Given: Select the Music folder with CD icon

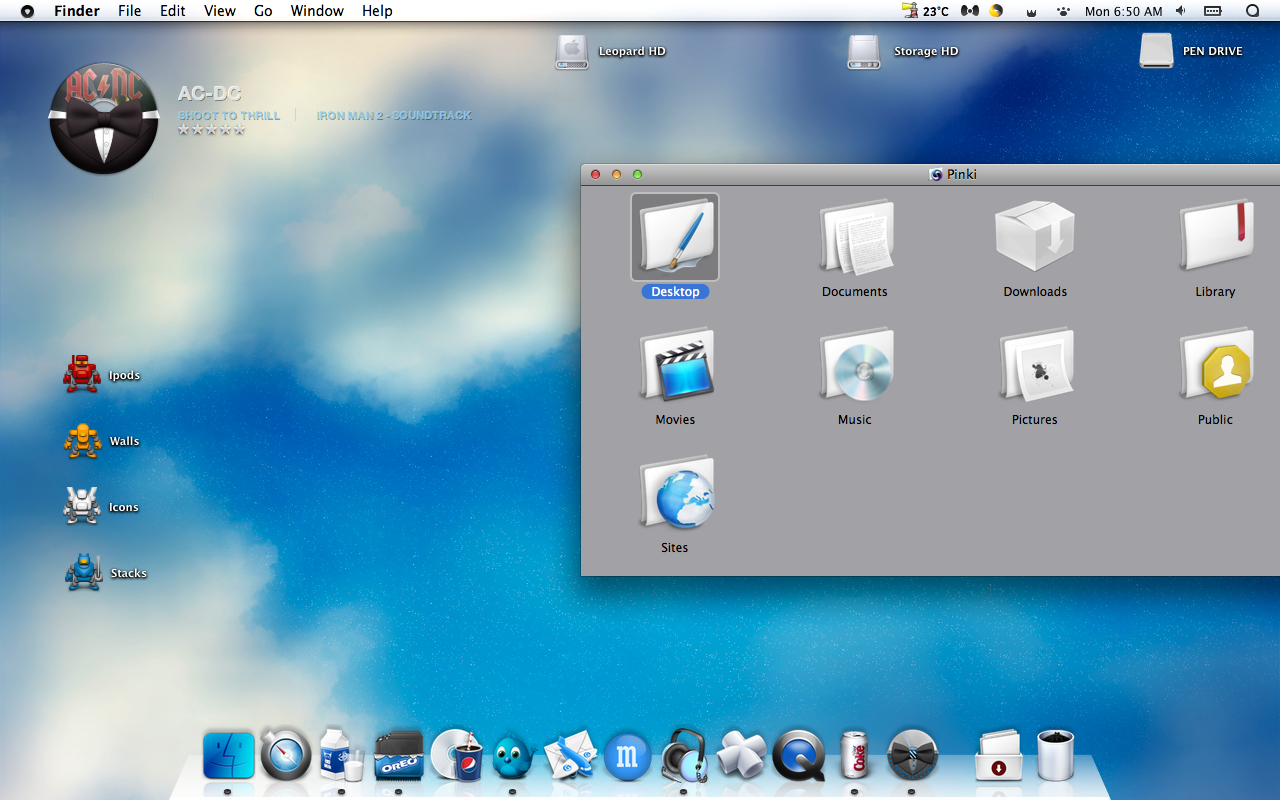Looking at the screenshot, I should (x=855, y=365).
